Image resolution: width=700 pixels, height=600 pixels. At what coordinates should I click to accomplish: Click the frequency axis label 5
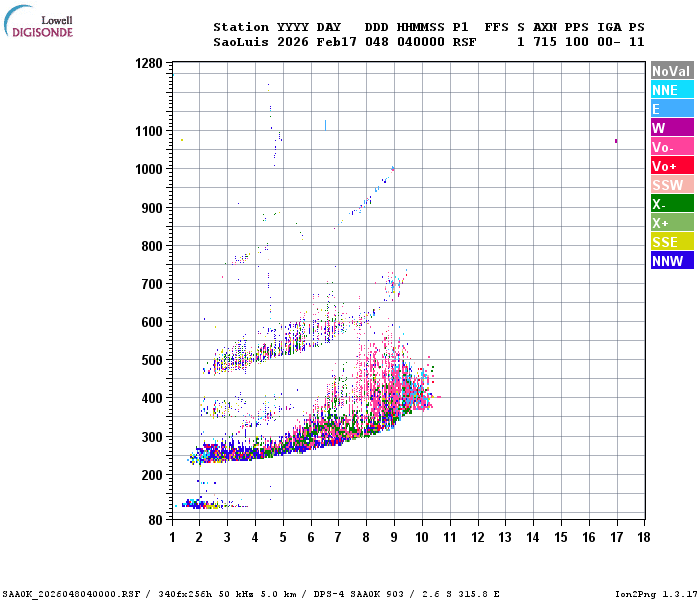pos(283,537)
